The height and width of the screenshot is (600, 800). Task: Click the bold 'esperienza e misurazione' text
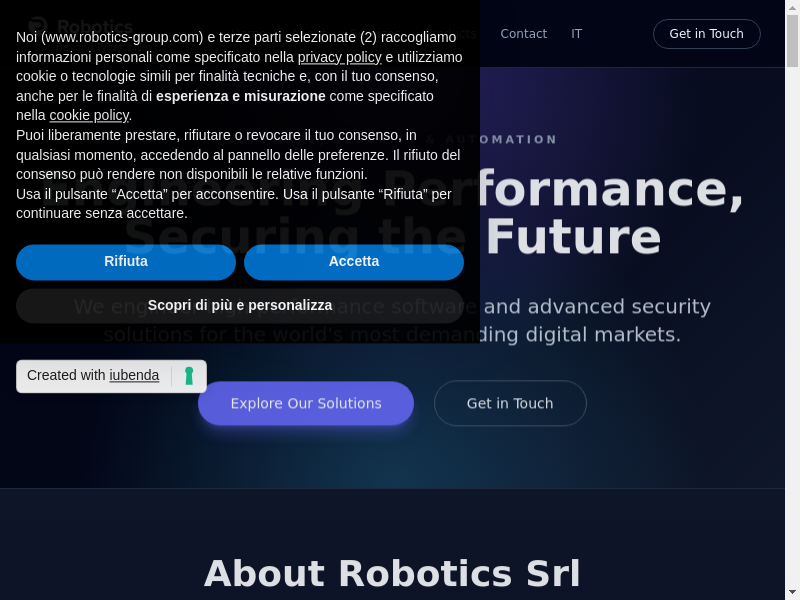point(240,96)
